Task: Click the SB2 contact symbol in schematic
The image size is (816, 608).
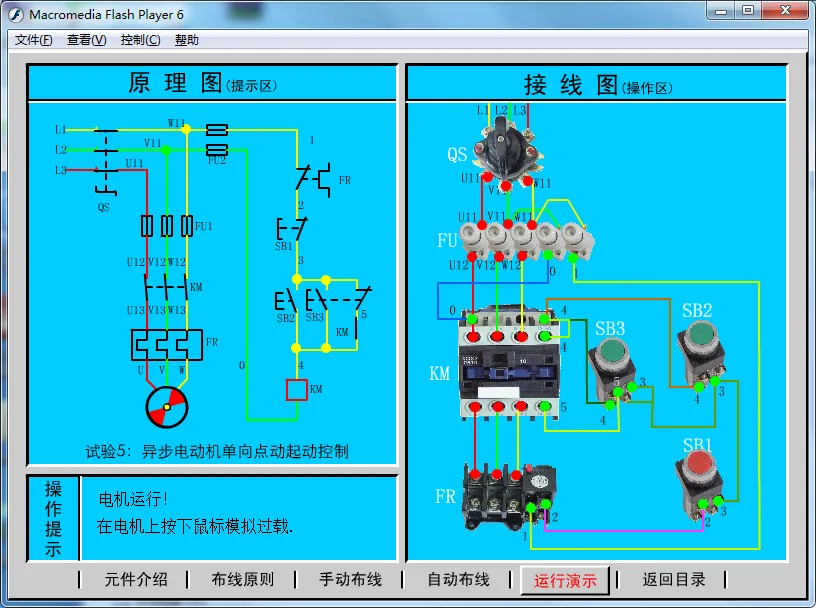Action: tap(286, 301)
